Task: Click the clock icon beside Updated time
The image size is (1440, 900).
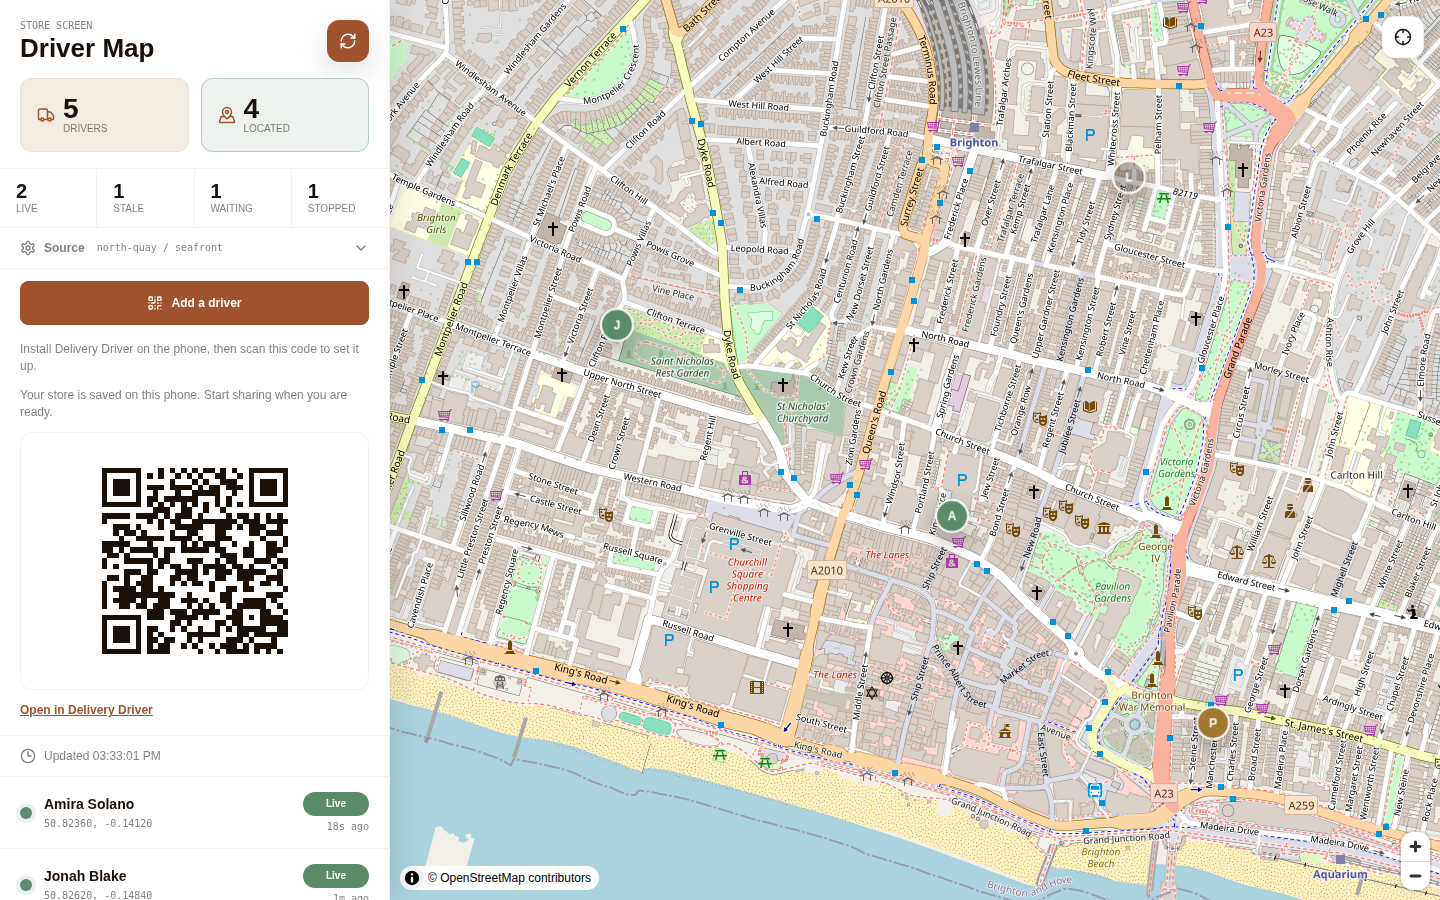Action: coord(28,756)
